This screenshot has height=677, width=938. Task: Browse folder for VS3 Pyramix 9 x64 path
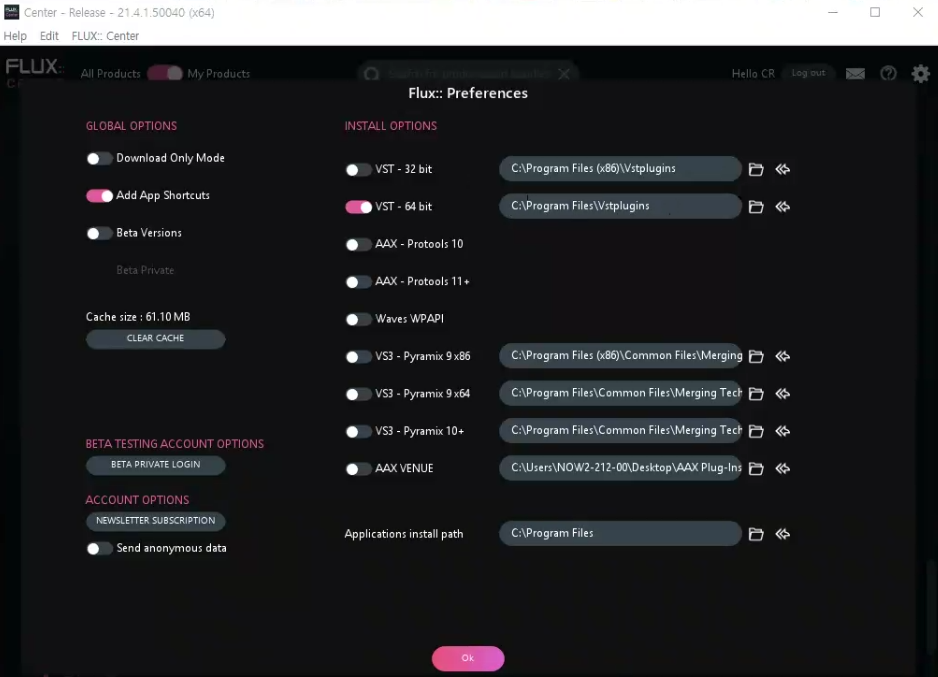[756, 394]
